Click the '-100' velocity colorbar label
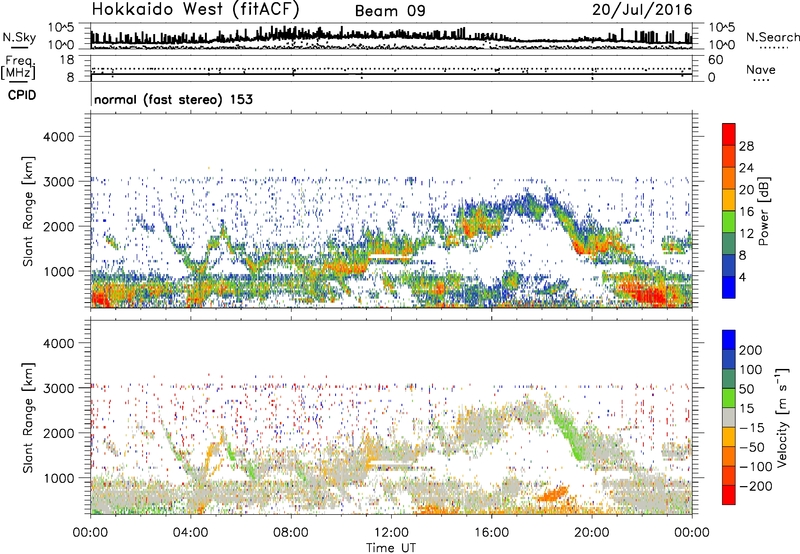Screen dimensions: 800x554 coord(755,467)
